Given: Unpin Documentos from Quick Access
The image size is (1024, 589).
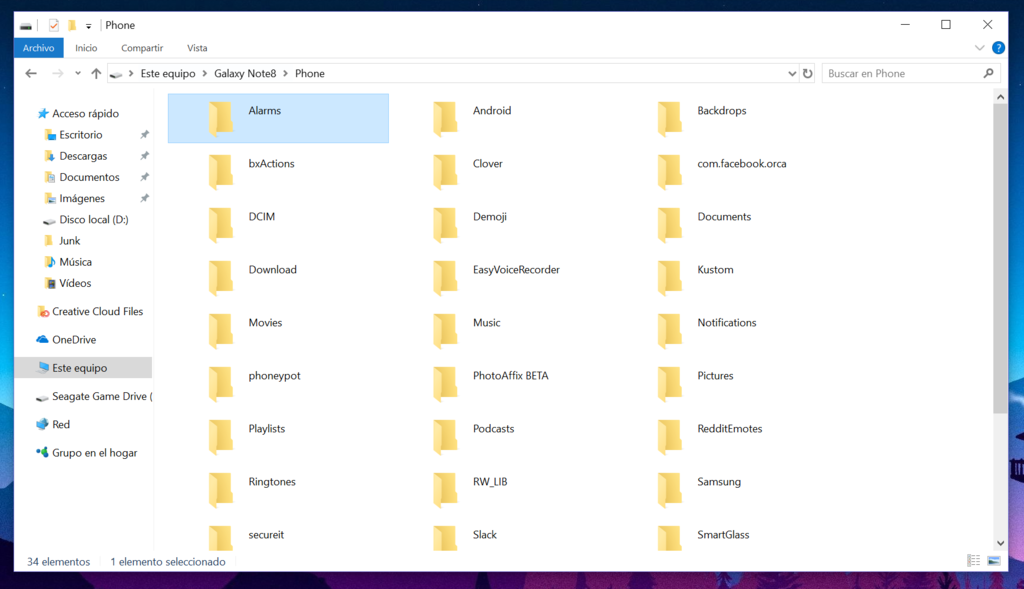Looking at the screenshot, I should [x=143, y=177].
